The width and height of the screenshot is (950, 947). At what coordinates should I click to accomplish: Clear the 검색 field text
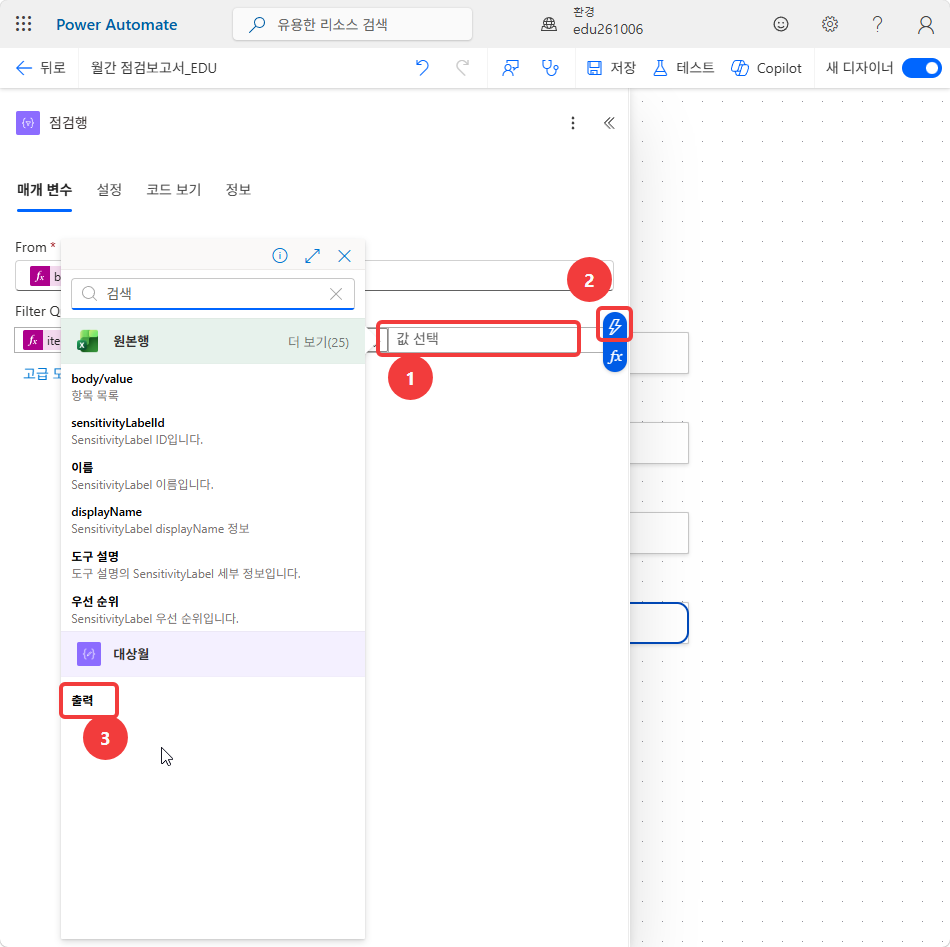click(336, 294)
